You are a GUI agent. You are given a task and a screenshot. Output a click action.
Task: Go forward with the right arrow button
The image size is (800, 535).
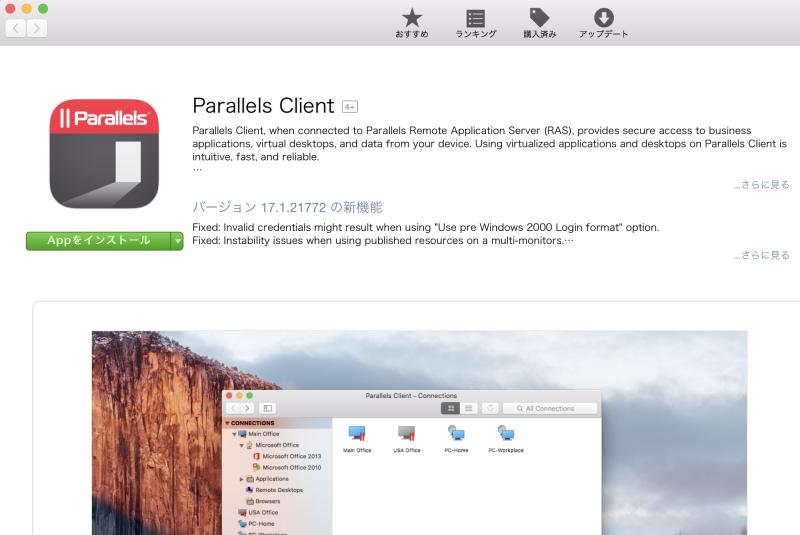click(x=37, y=28)
